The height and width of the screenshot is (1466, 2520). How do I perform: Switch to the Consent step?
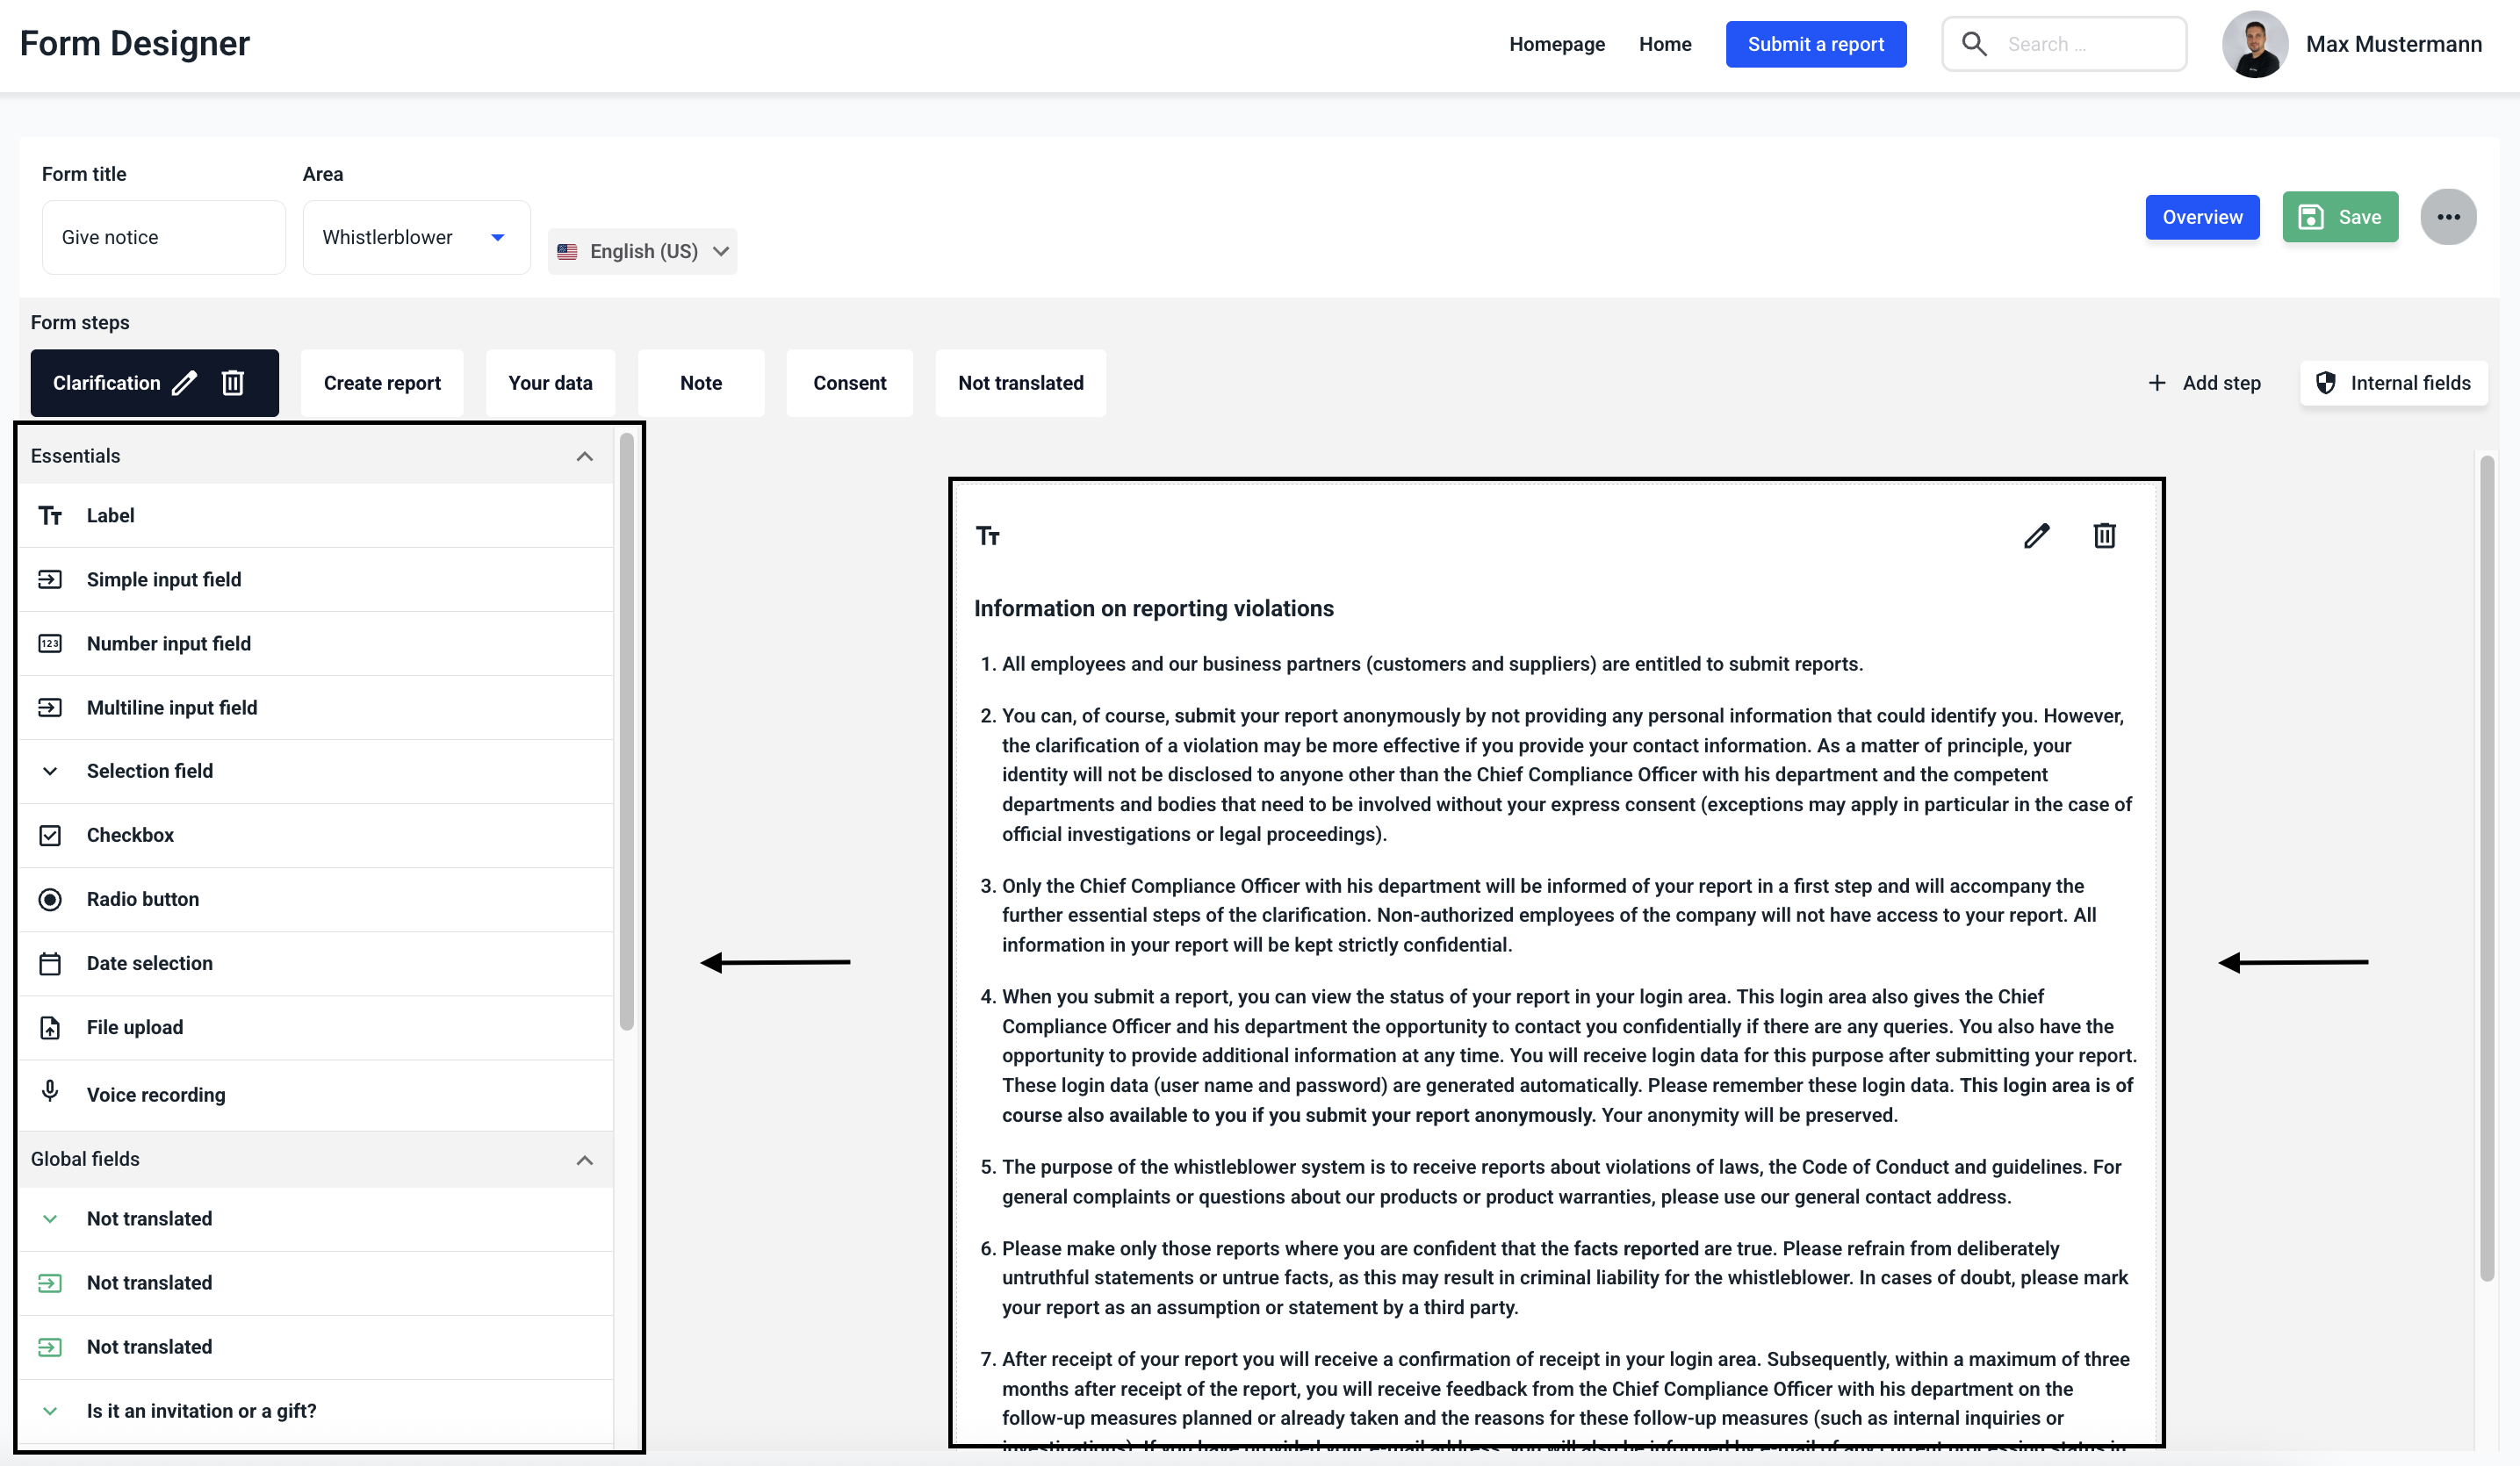pos(849,383)
